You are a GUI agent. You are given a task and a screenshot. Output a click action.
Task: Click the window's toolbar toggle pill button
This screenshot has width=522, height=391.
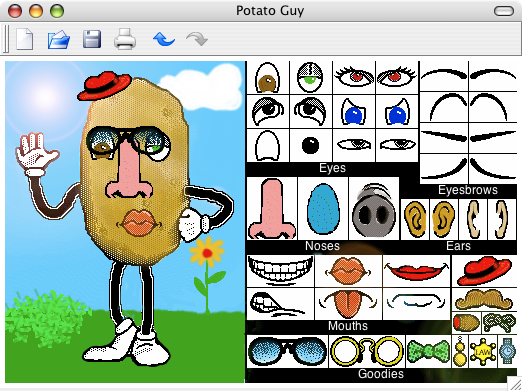pos(504,11)
